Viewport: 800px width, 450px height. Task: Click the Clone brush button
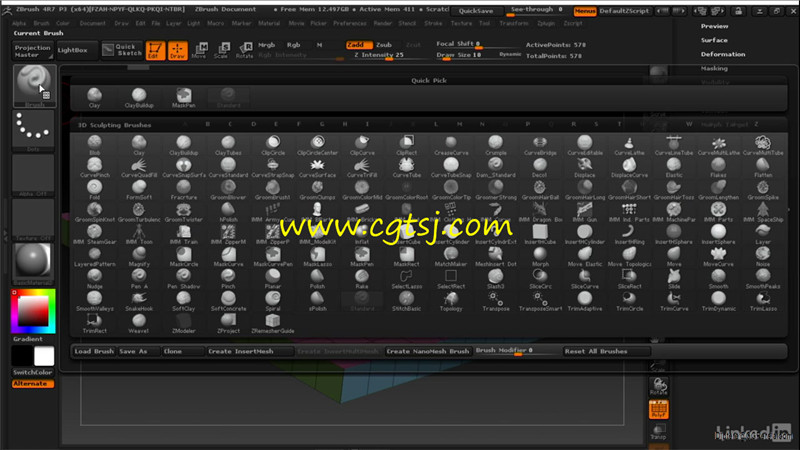click(x=183, y=352)
